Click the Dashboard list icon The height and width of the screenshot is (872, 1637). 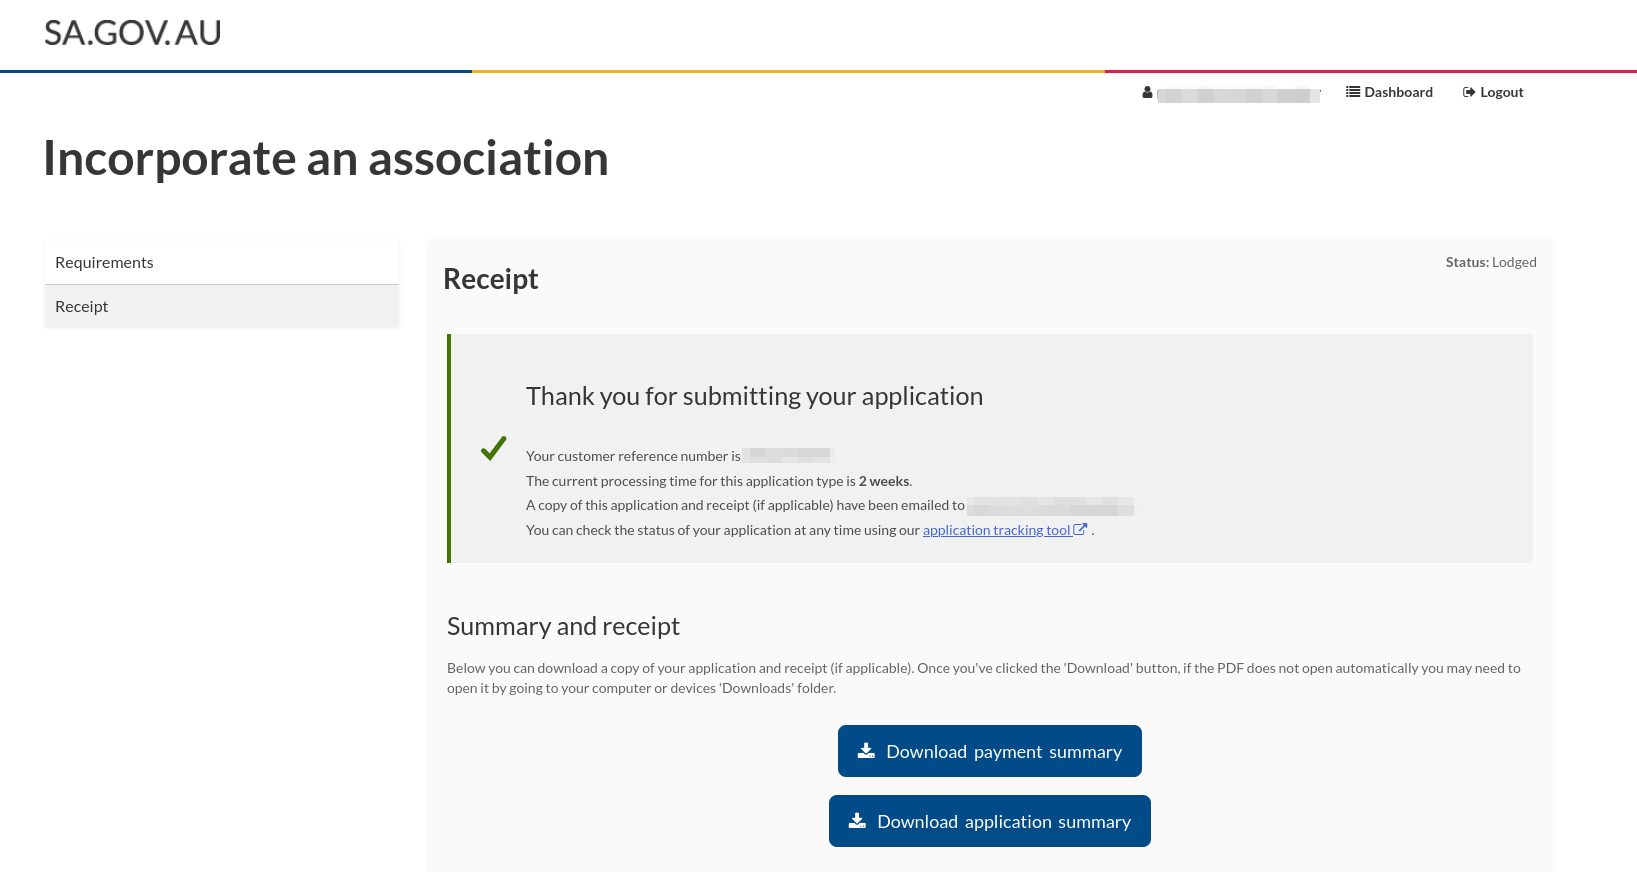click(x=1353, y=92)
